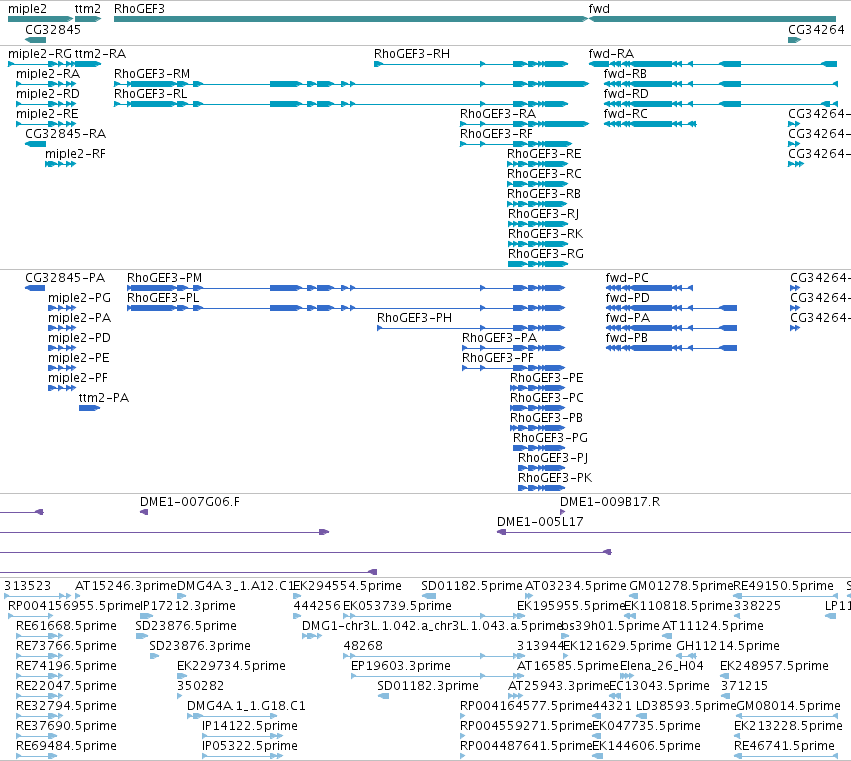Image resolution: width=851 pixels, height=761 pixels.
Task: Select the fwd-RA transcript
Action: (713, 64)
